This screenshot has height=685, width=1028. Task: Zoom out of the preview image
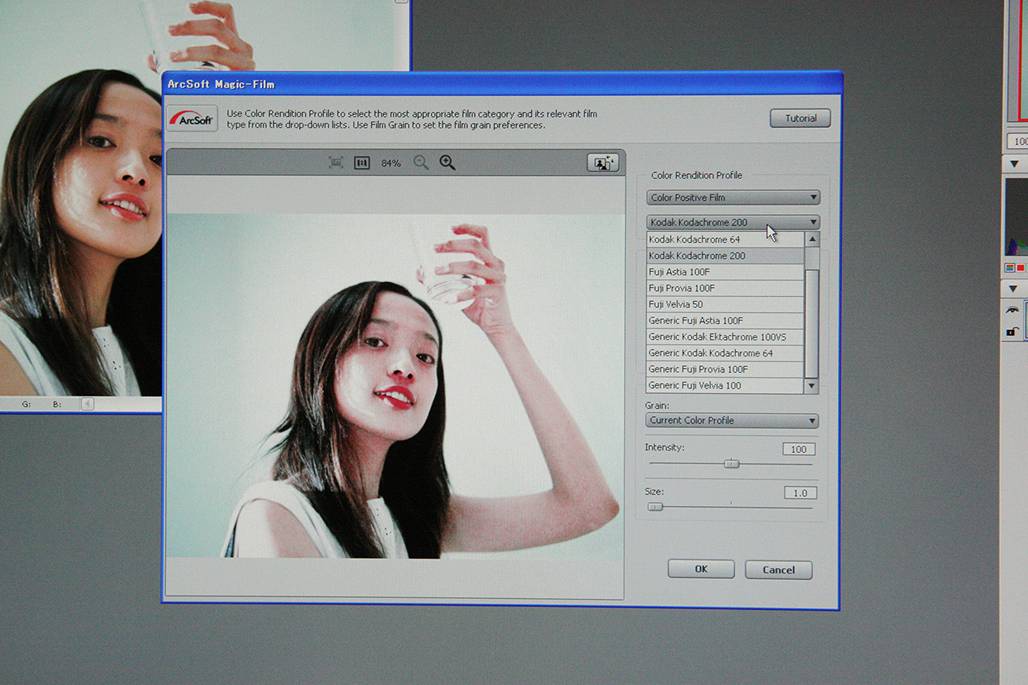point(421,163)
